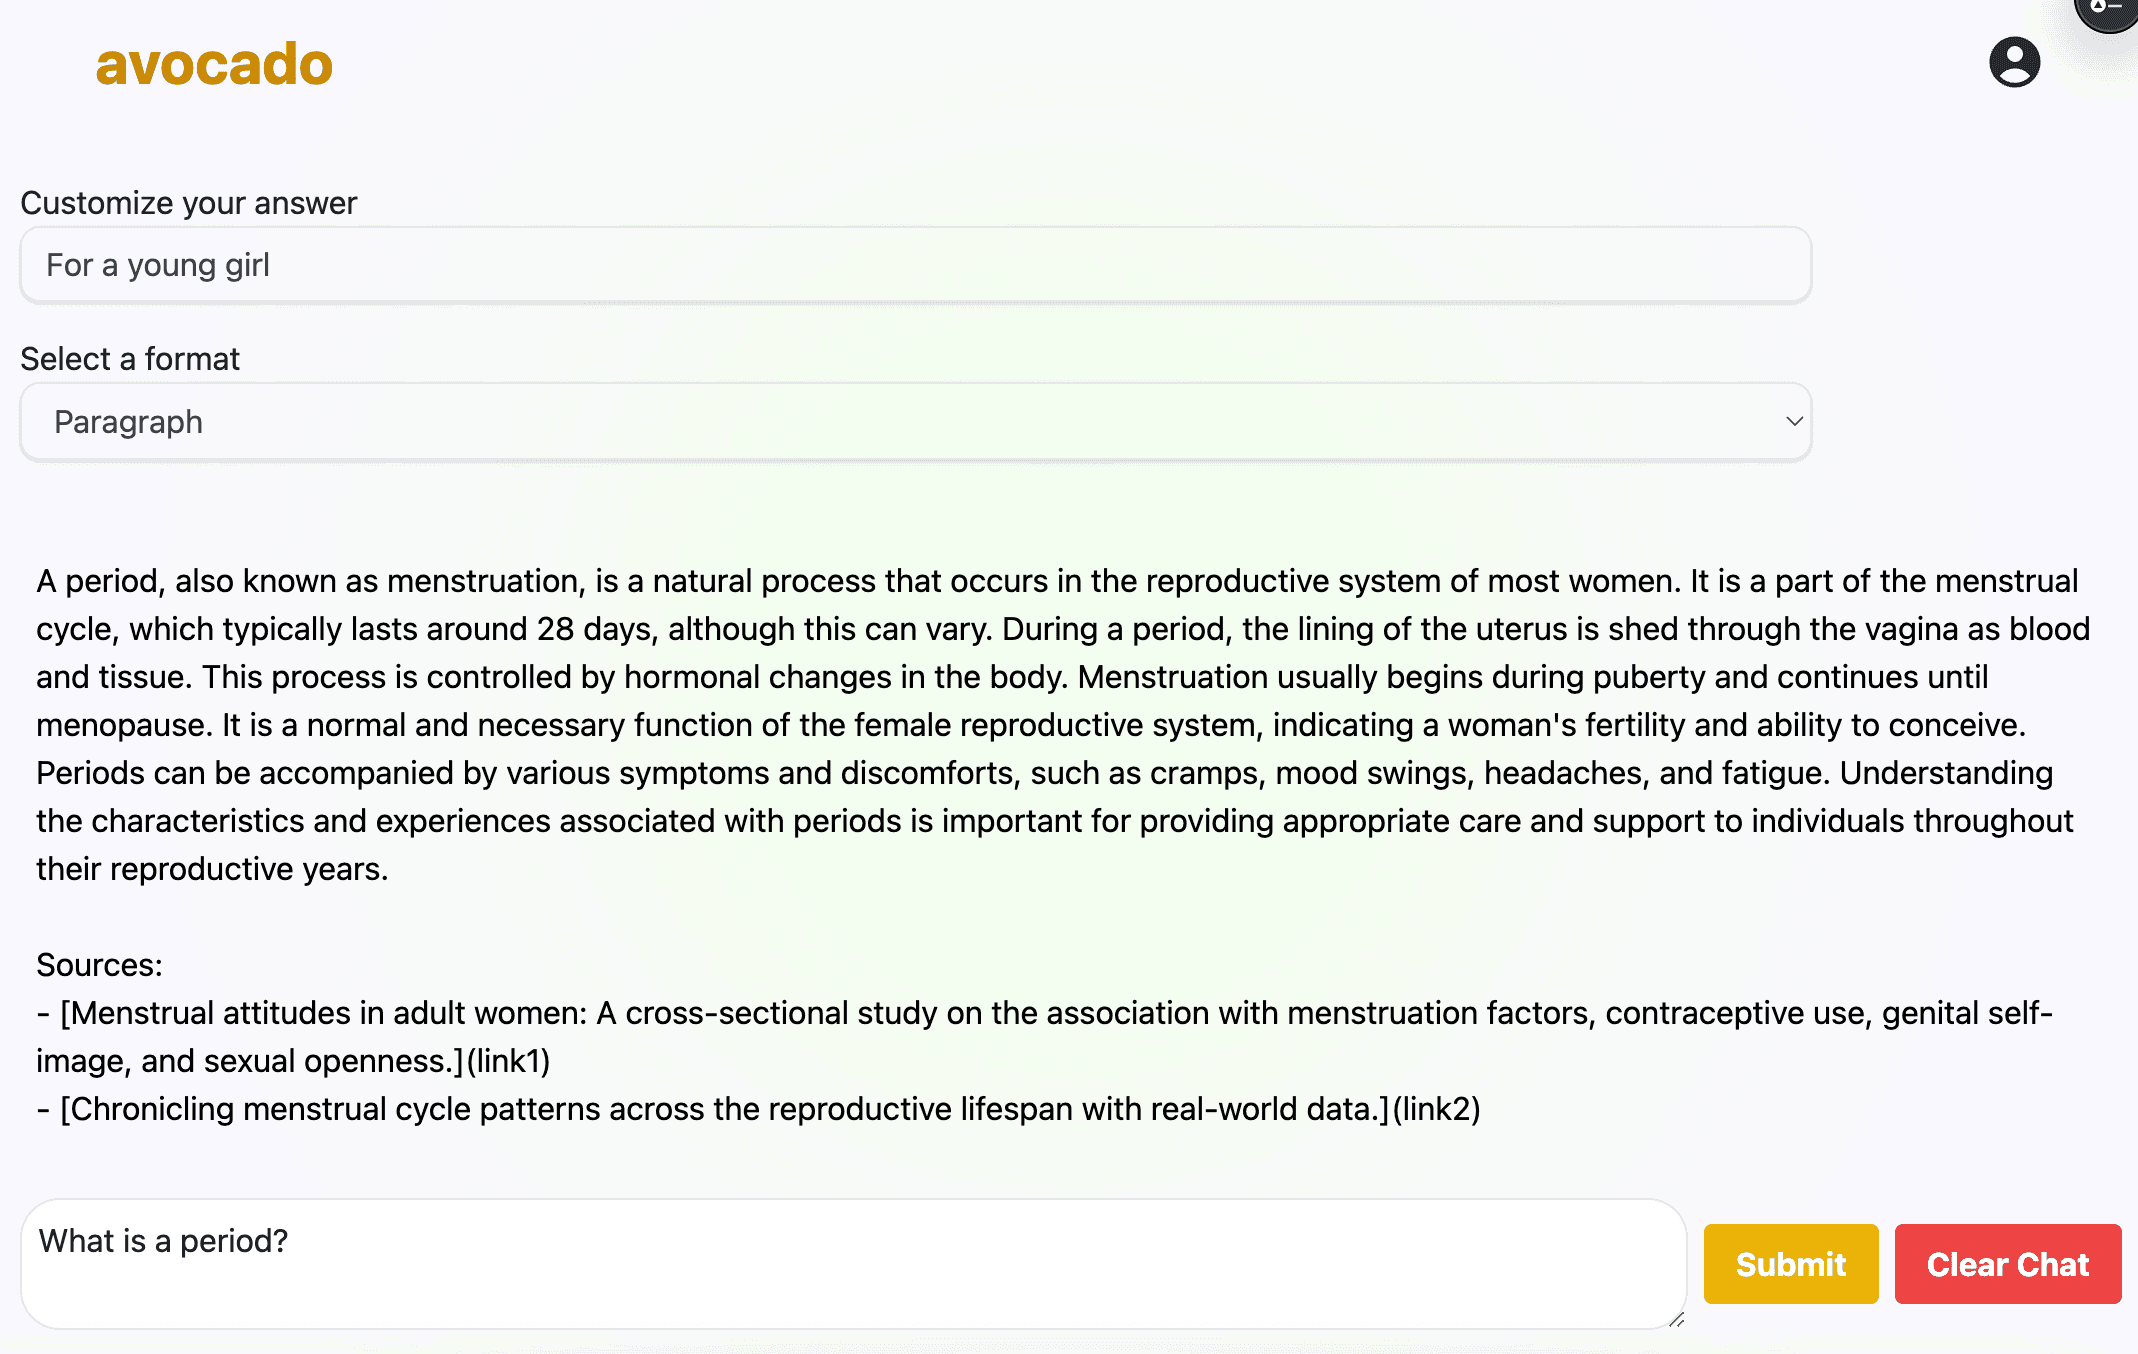This screenshot has height=1354, width=2138.
Task: Submit the question with the yellow button
Action: (1791, 1264)
